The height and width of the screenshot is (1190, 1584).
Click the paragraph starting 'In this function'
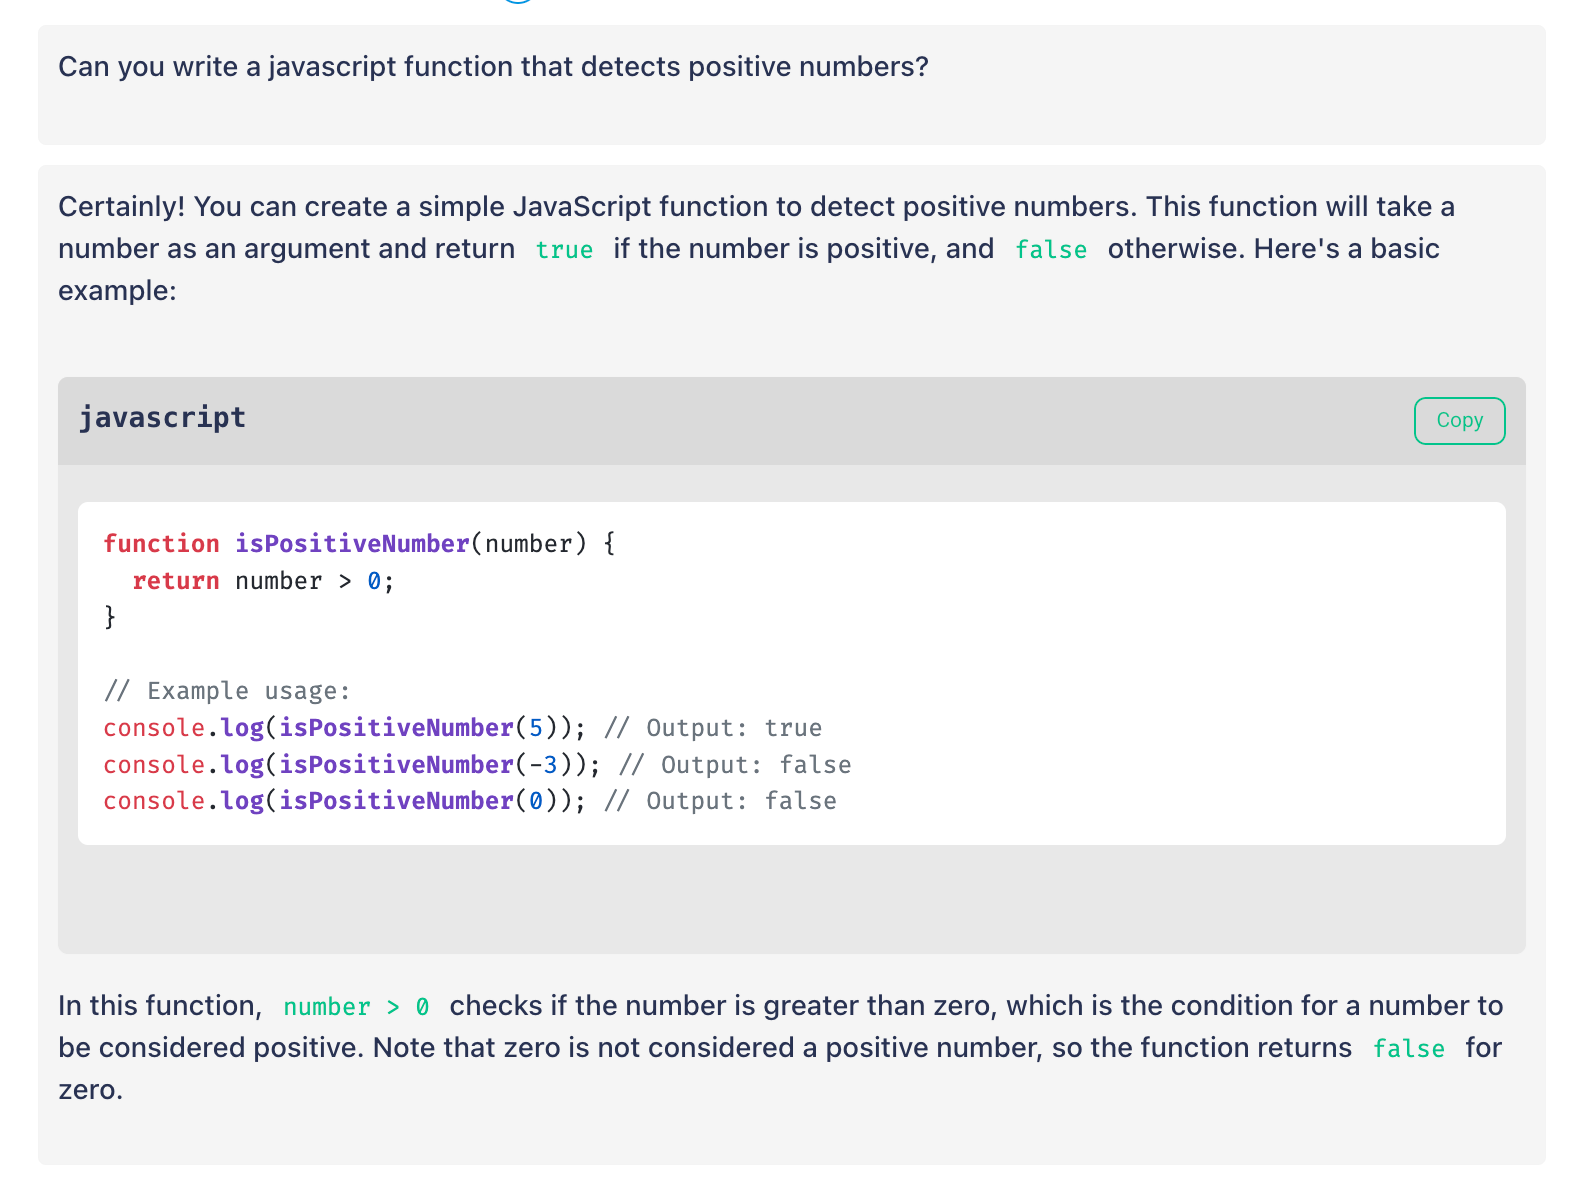coord(780,1048)
